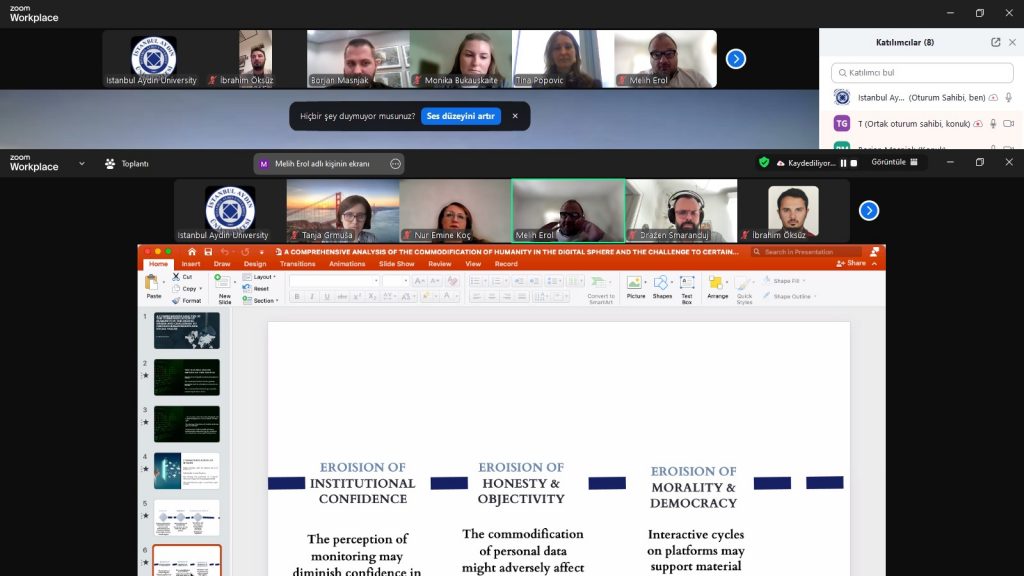Select Tanja Grmuša's video tile
1024x576 pixels.
tap(343, 210)
